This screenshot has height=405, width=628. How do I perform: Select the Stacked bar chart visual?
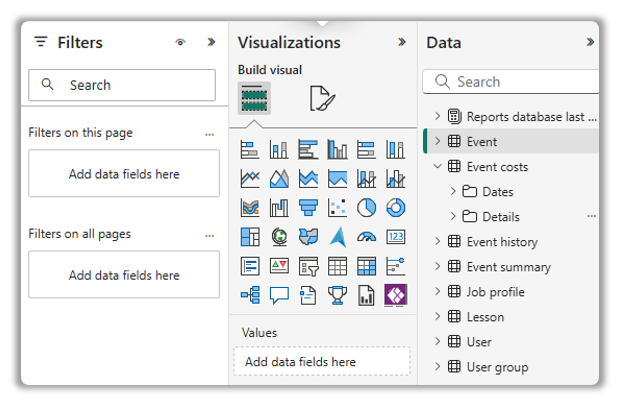tap(250, 149)
